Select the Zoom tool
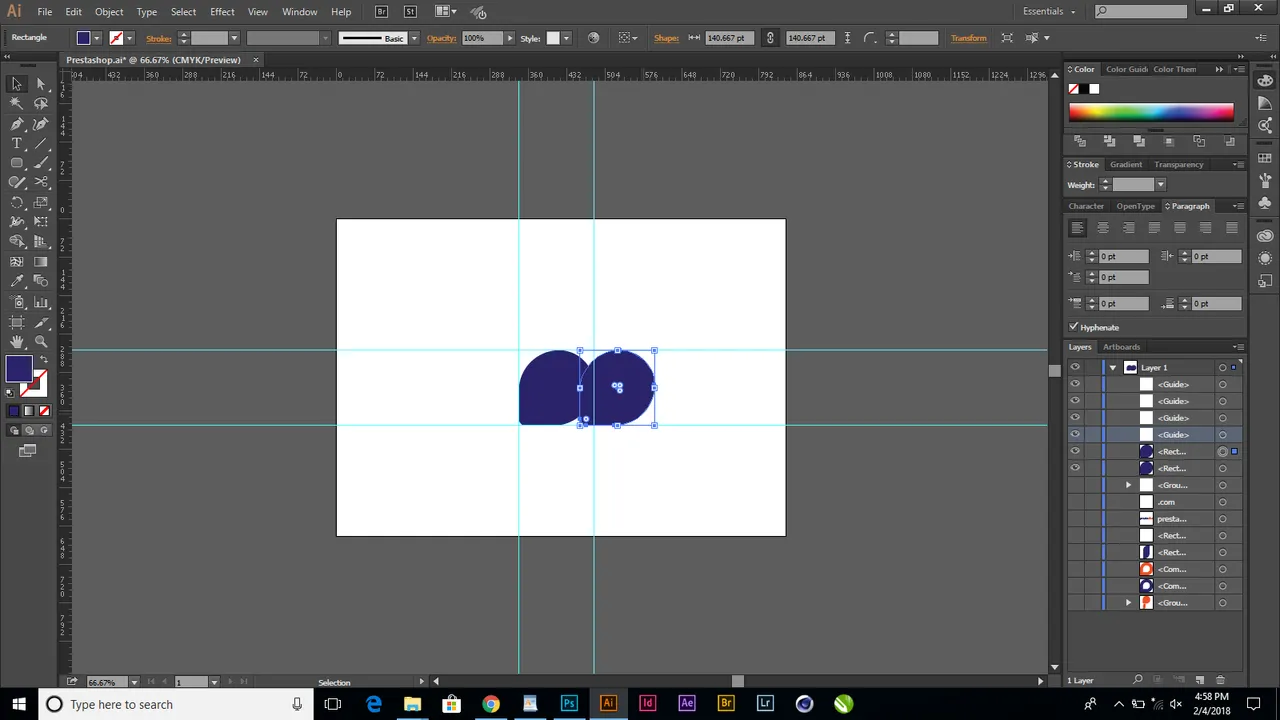This screenshot has height=720, width=1280. tap(41, 342)
